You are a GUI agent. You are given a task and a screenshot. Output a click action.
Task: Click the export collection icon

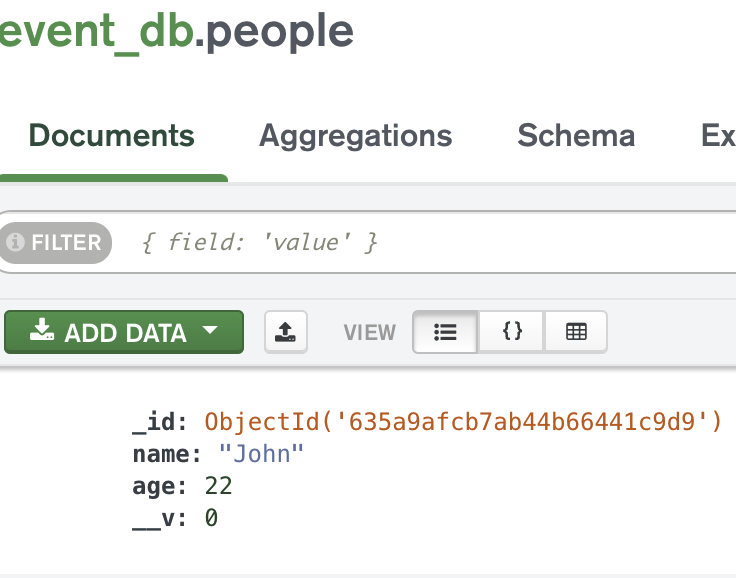(x=286, y=332)
